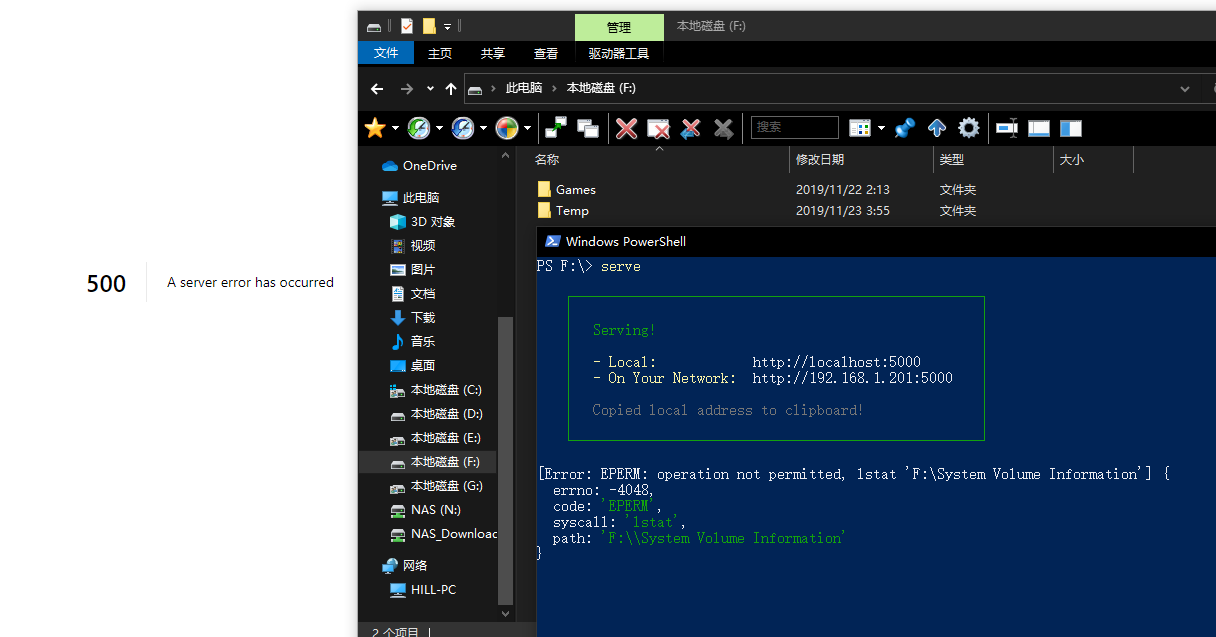Open the 文件 menu tab
Image resolution: width=1216 pixels, height=637 pixels.
point(386,53)
